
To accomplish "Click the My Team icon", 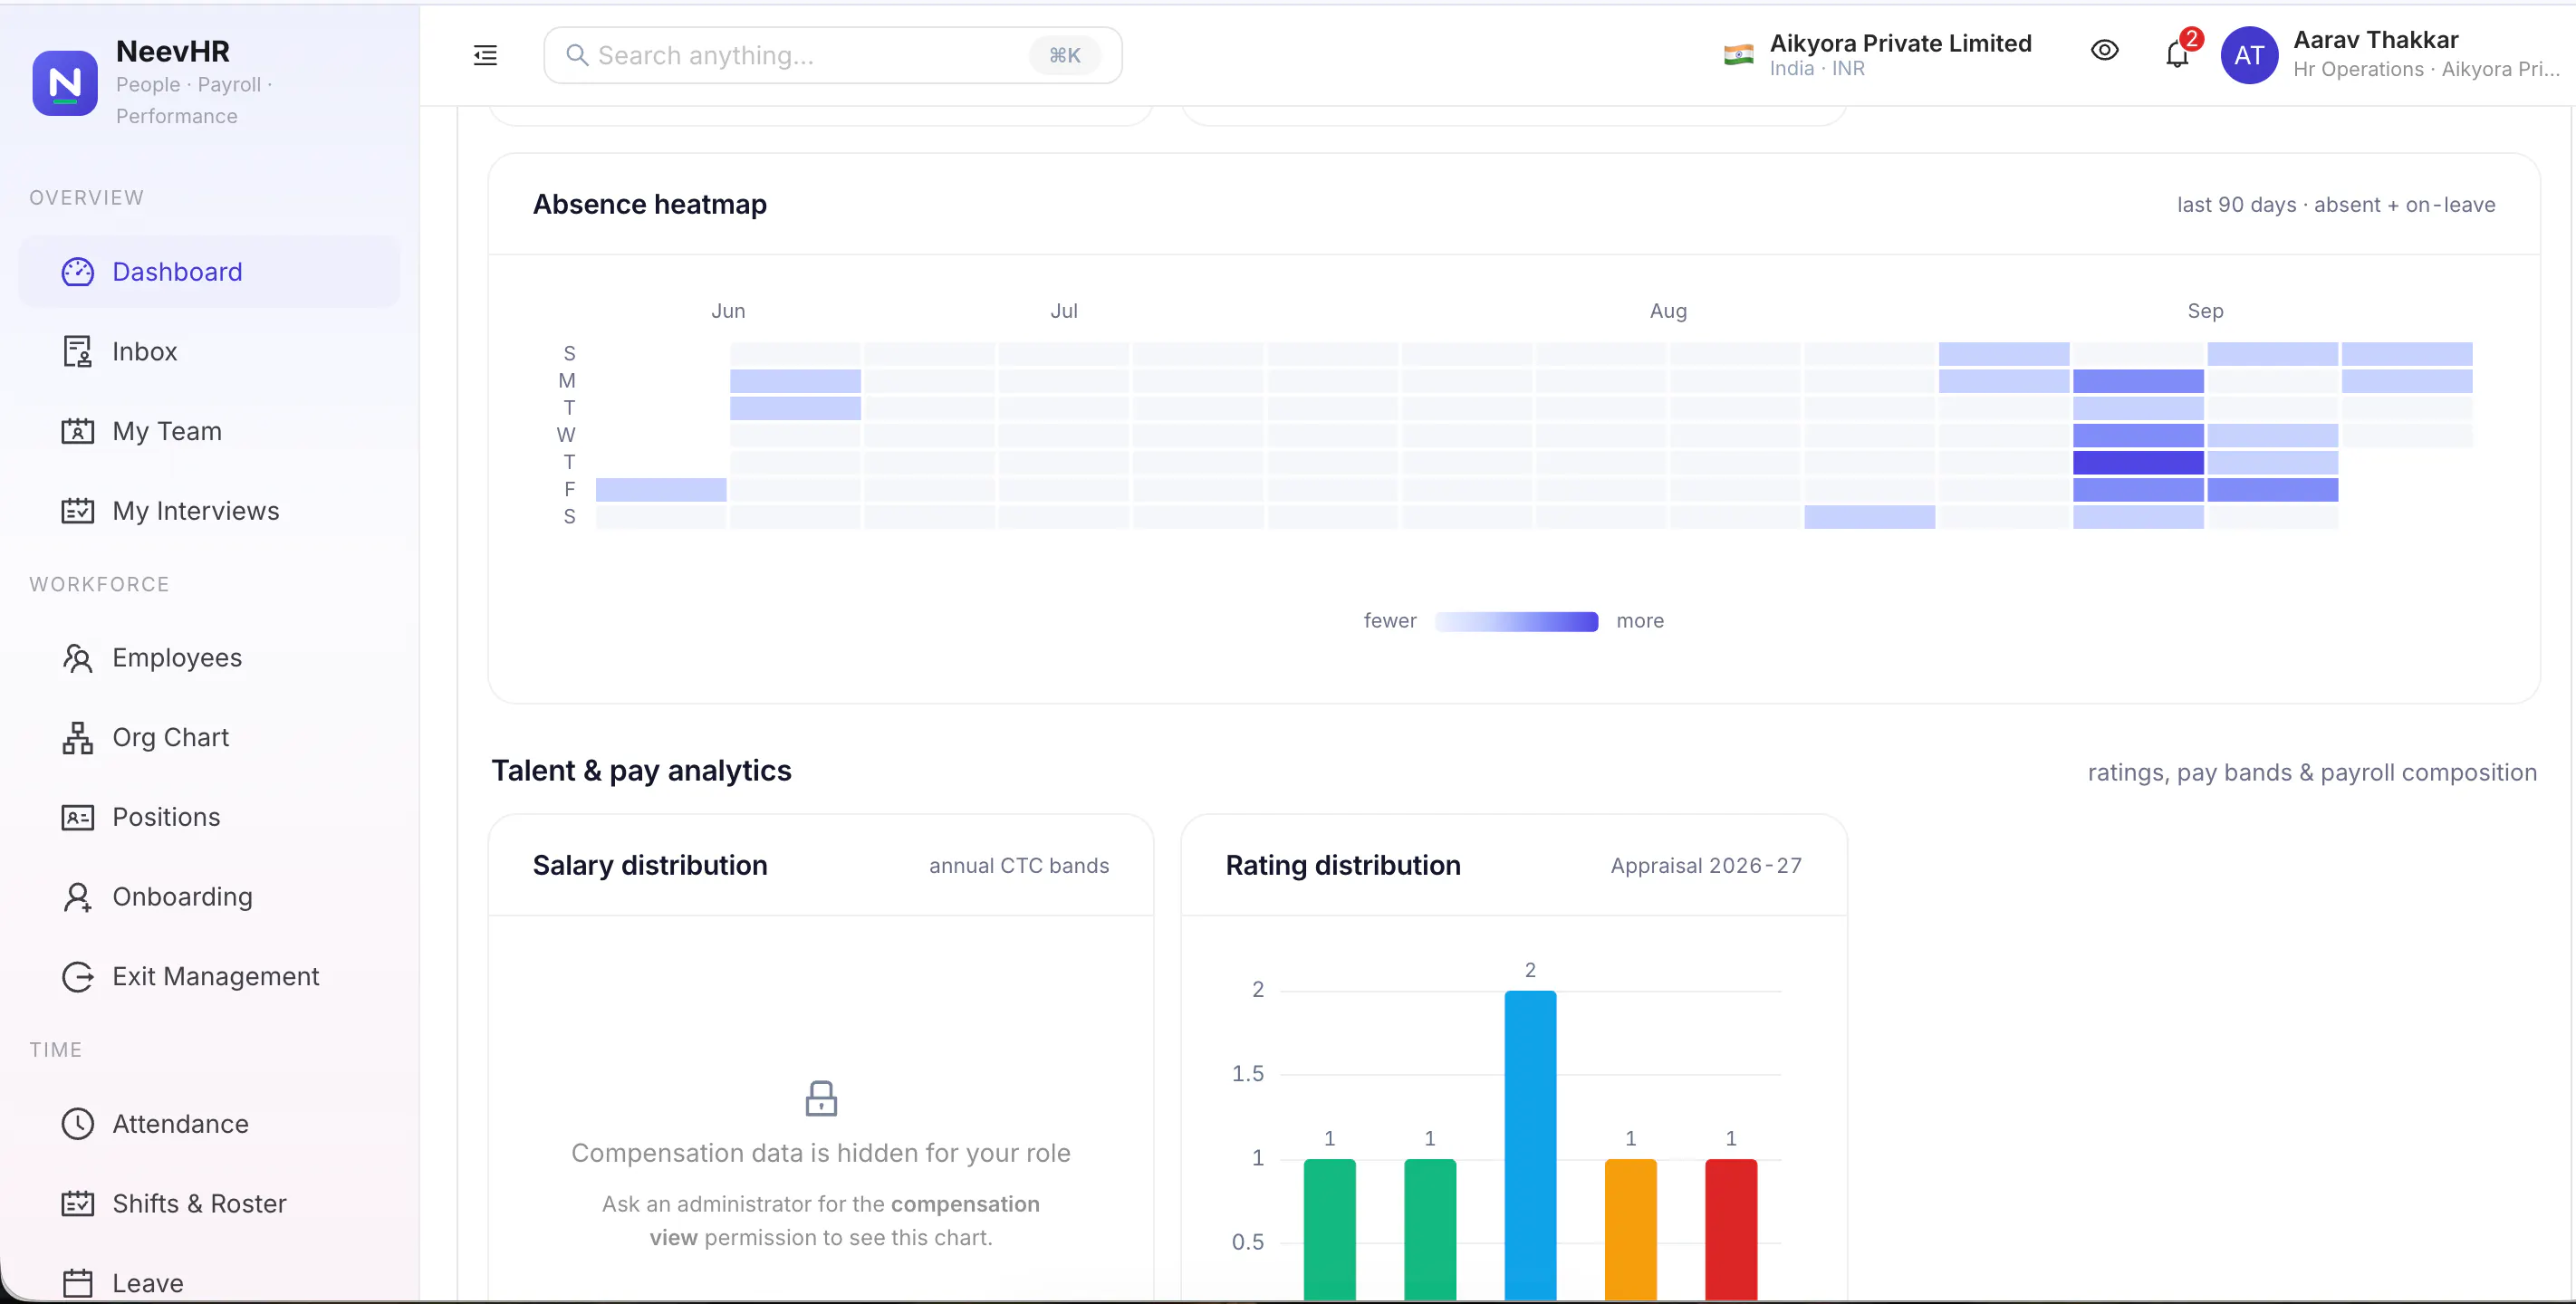I will coord(78,431).
